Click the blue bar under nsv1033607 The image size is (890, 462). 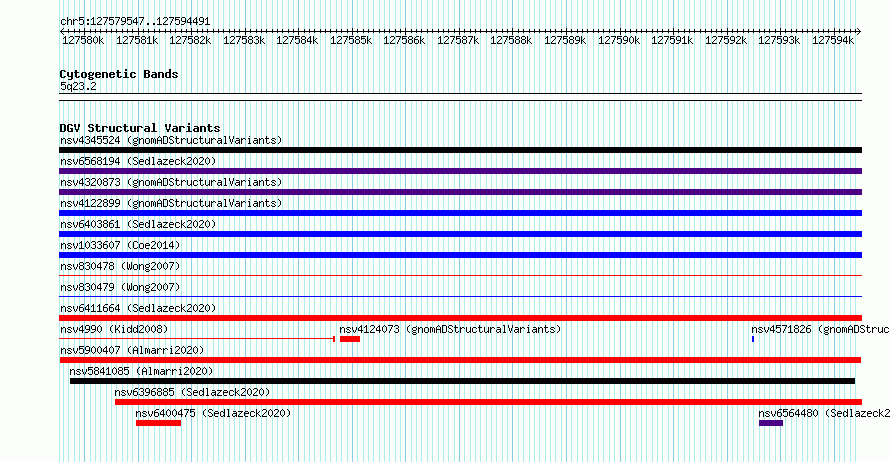tap(460, 255)
